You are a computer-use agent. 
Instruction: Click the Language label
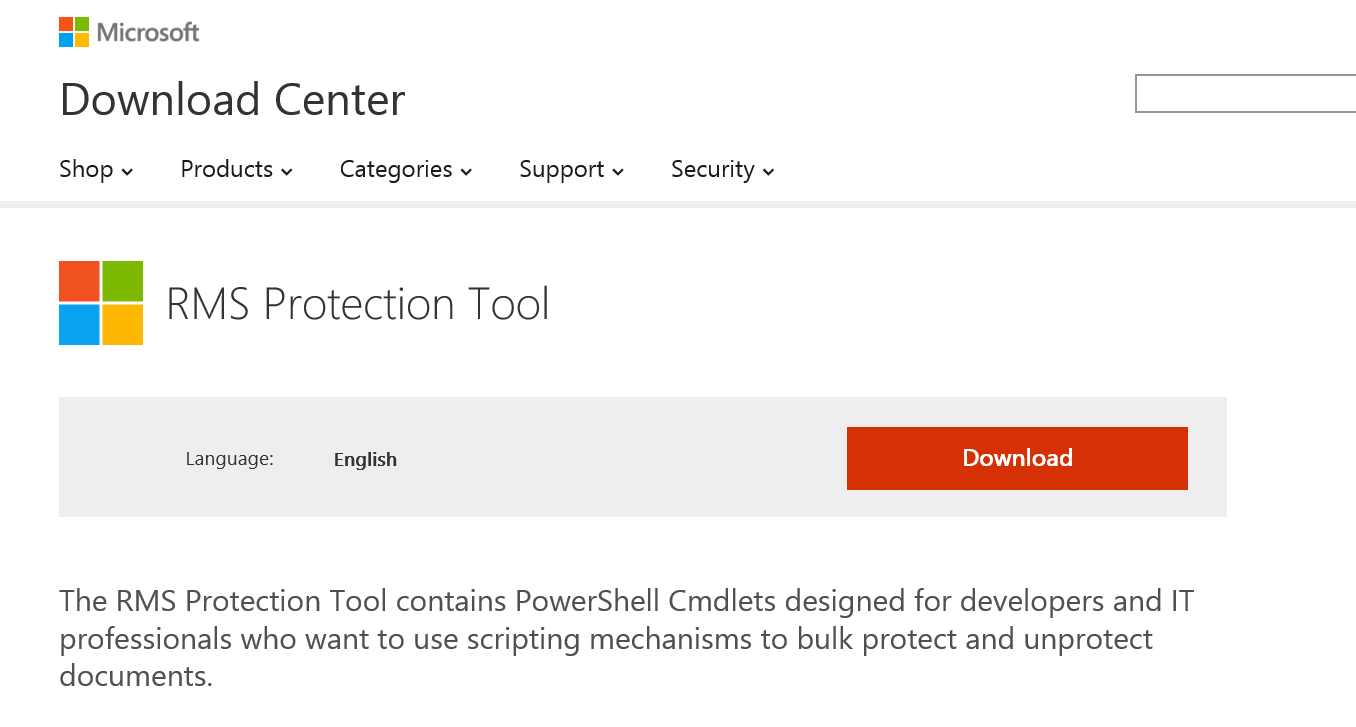(x=229, y=459)
